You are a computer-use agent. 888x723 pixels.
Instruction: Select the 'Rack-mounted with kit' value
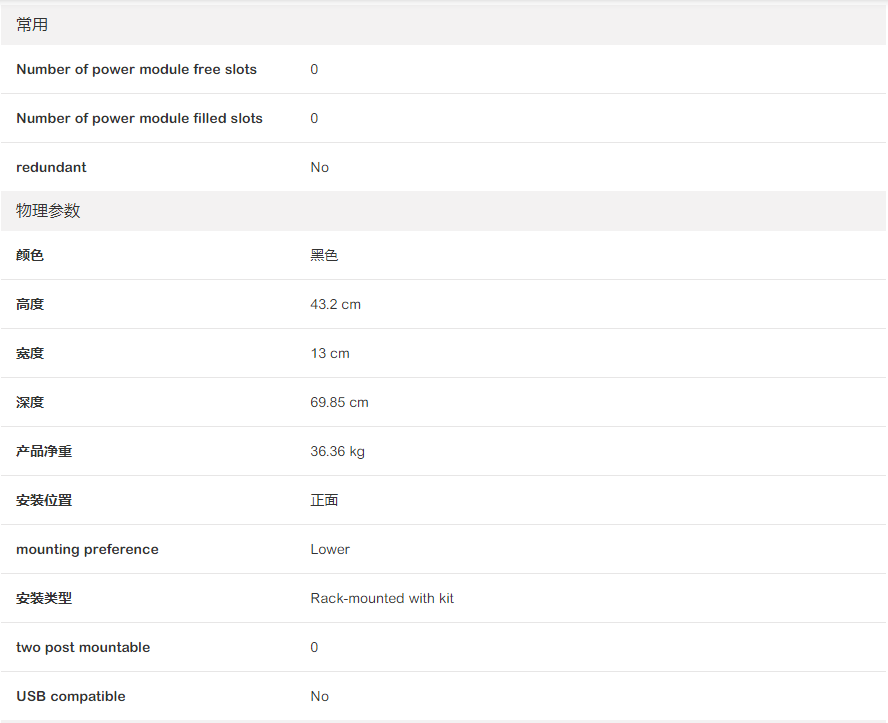pos(382,598)
